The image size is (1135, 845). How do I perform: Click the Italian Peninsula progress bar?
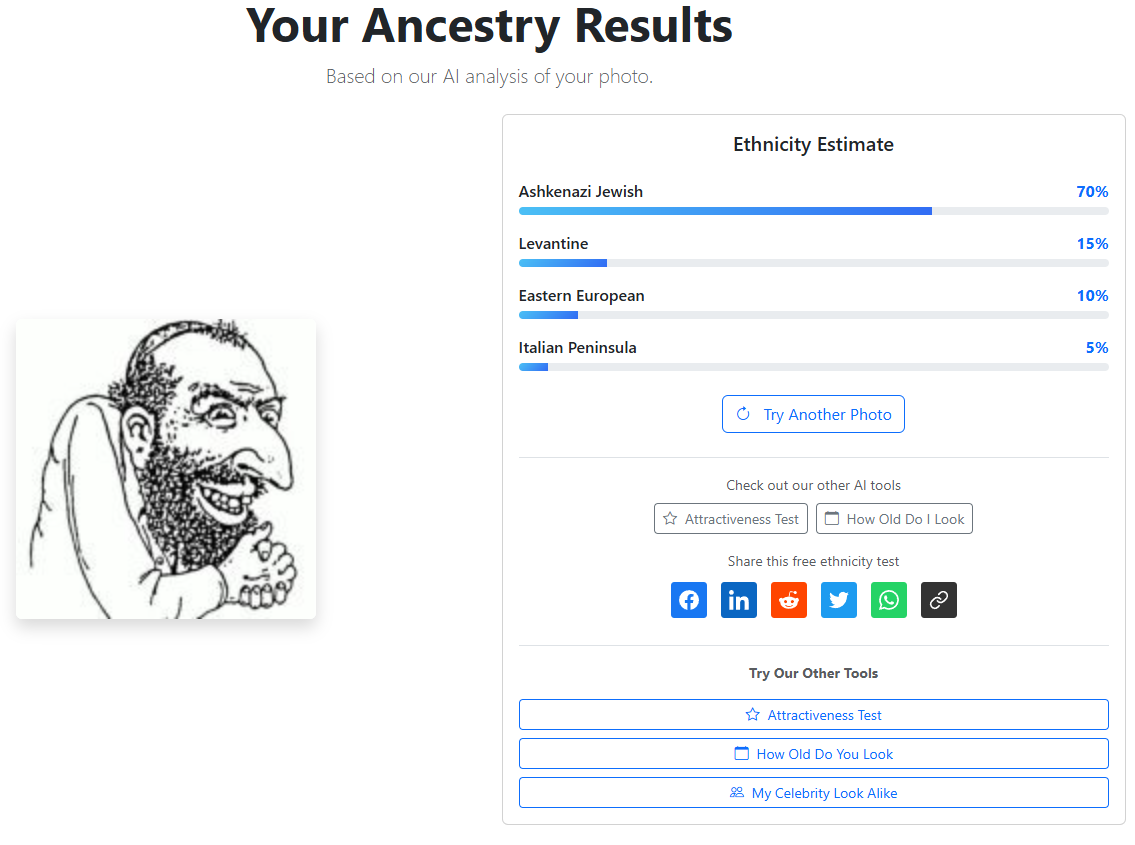[813, 367]
